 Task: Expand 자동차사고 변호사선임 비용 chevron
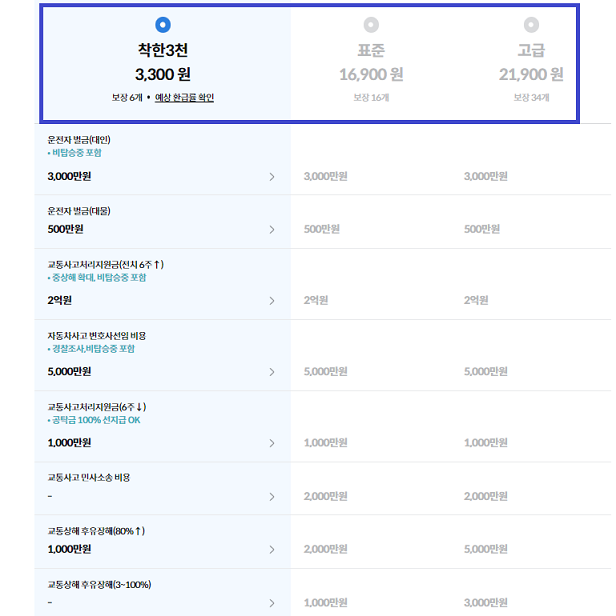pos(272,372)
